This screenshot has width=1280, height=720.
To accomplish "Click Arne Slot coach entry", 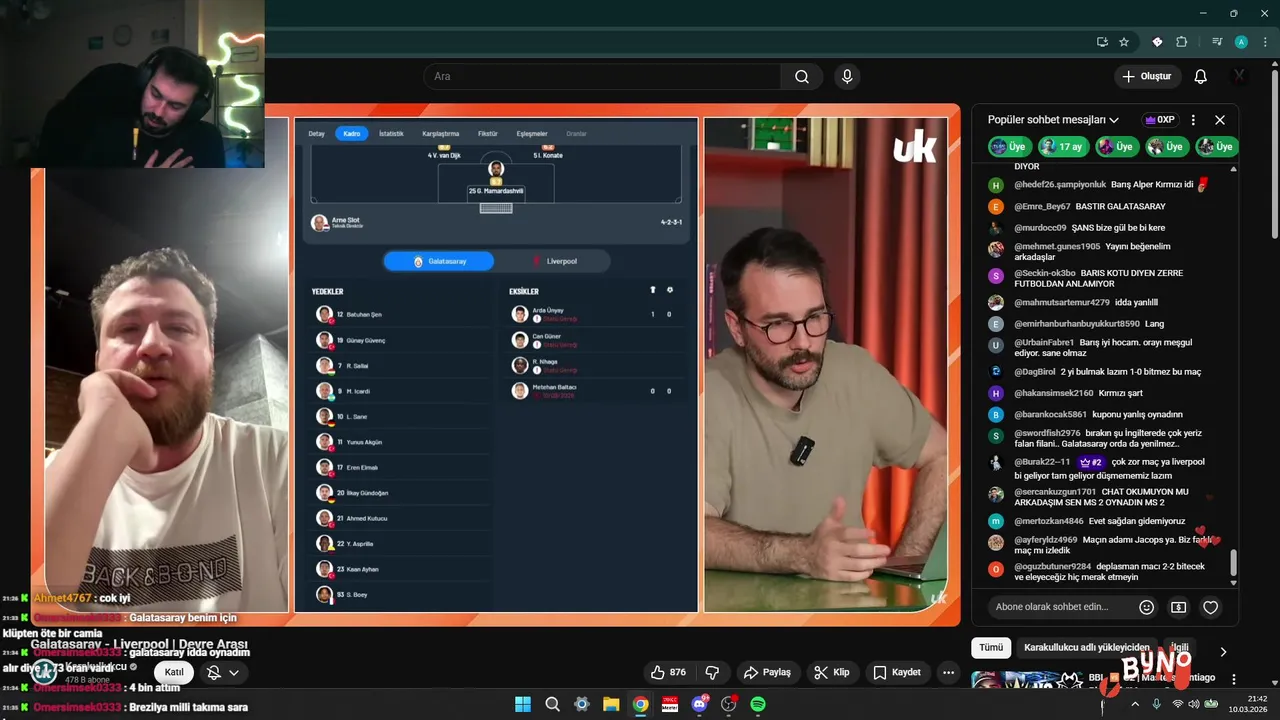I will (337, 222).
